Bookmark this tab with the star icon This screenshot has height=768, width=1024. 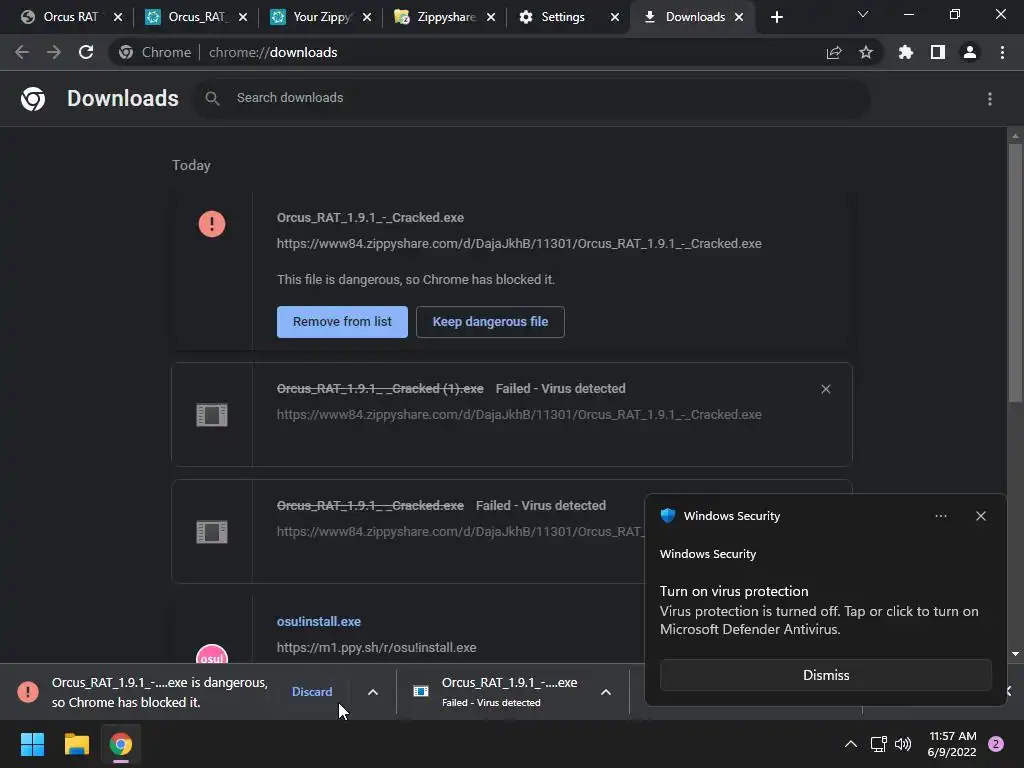(x=866, y=52)
